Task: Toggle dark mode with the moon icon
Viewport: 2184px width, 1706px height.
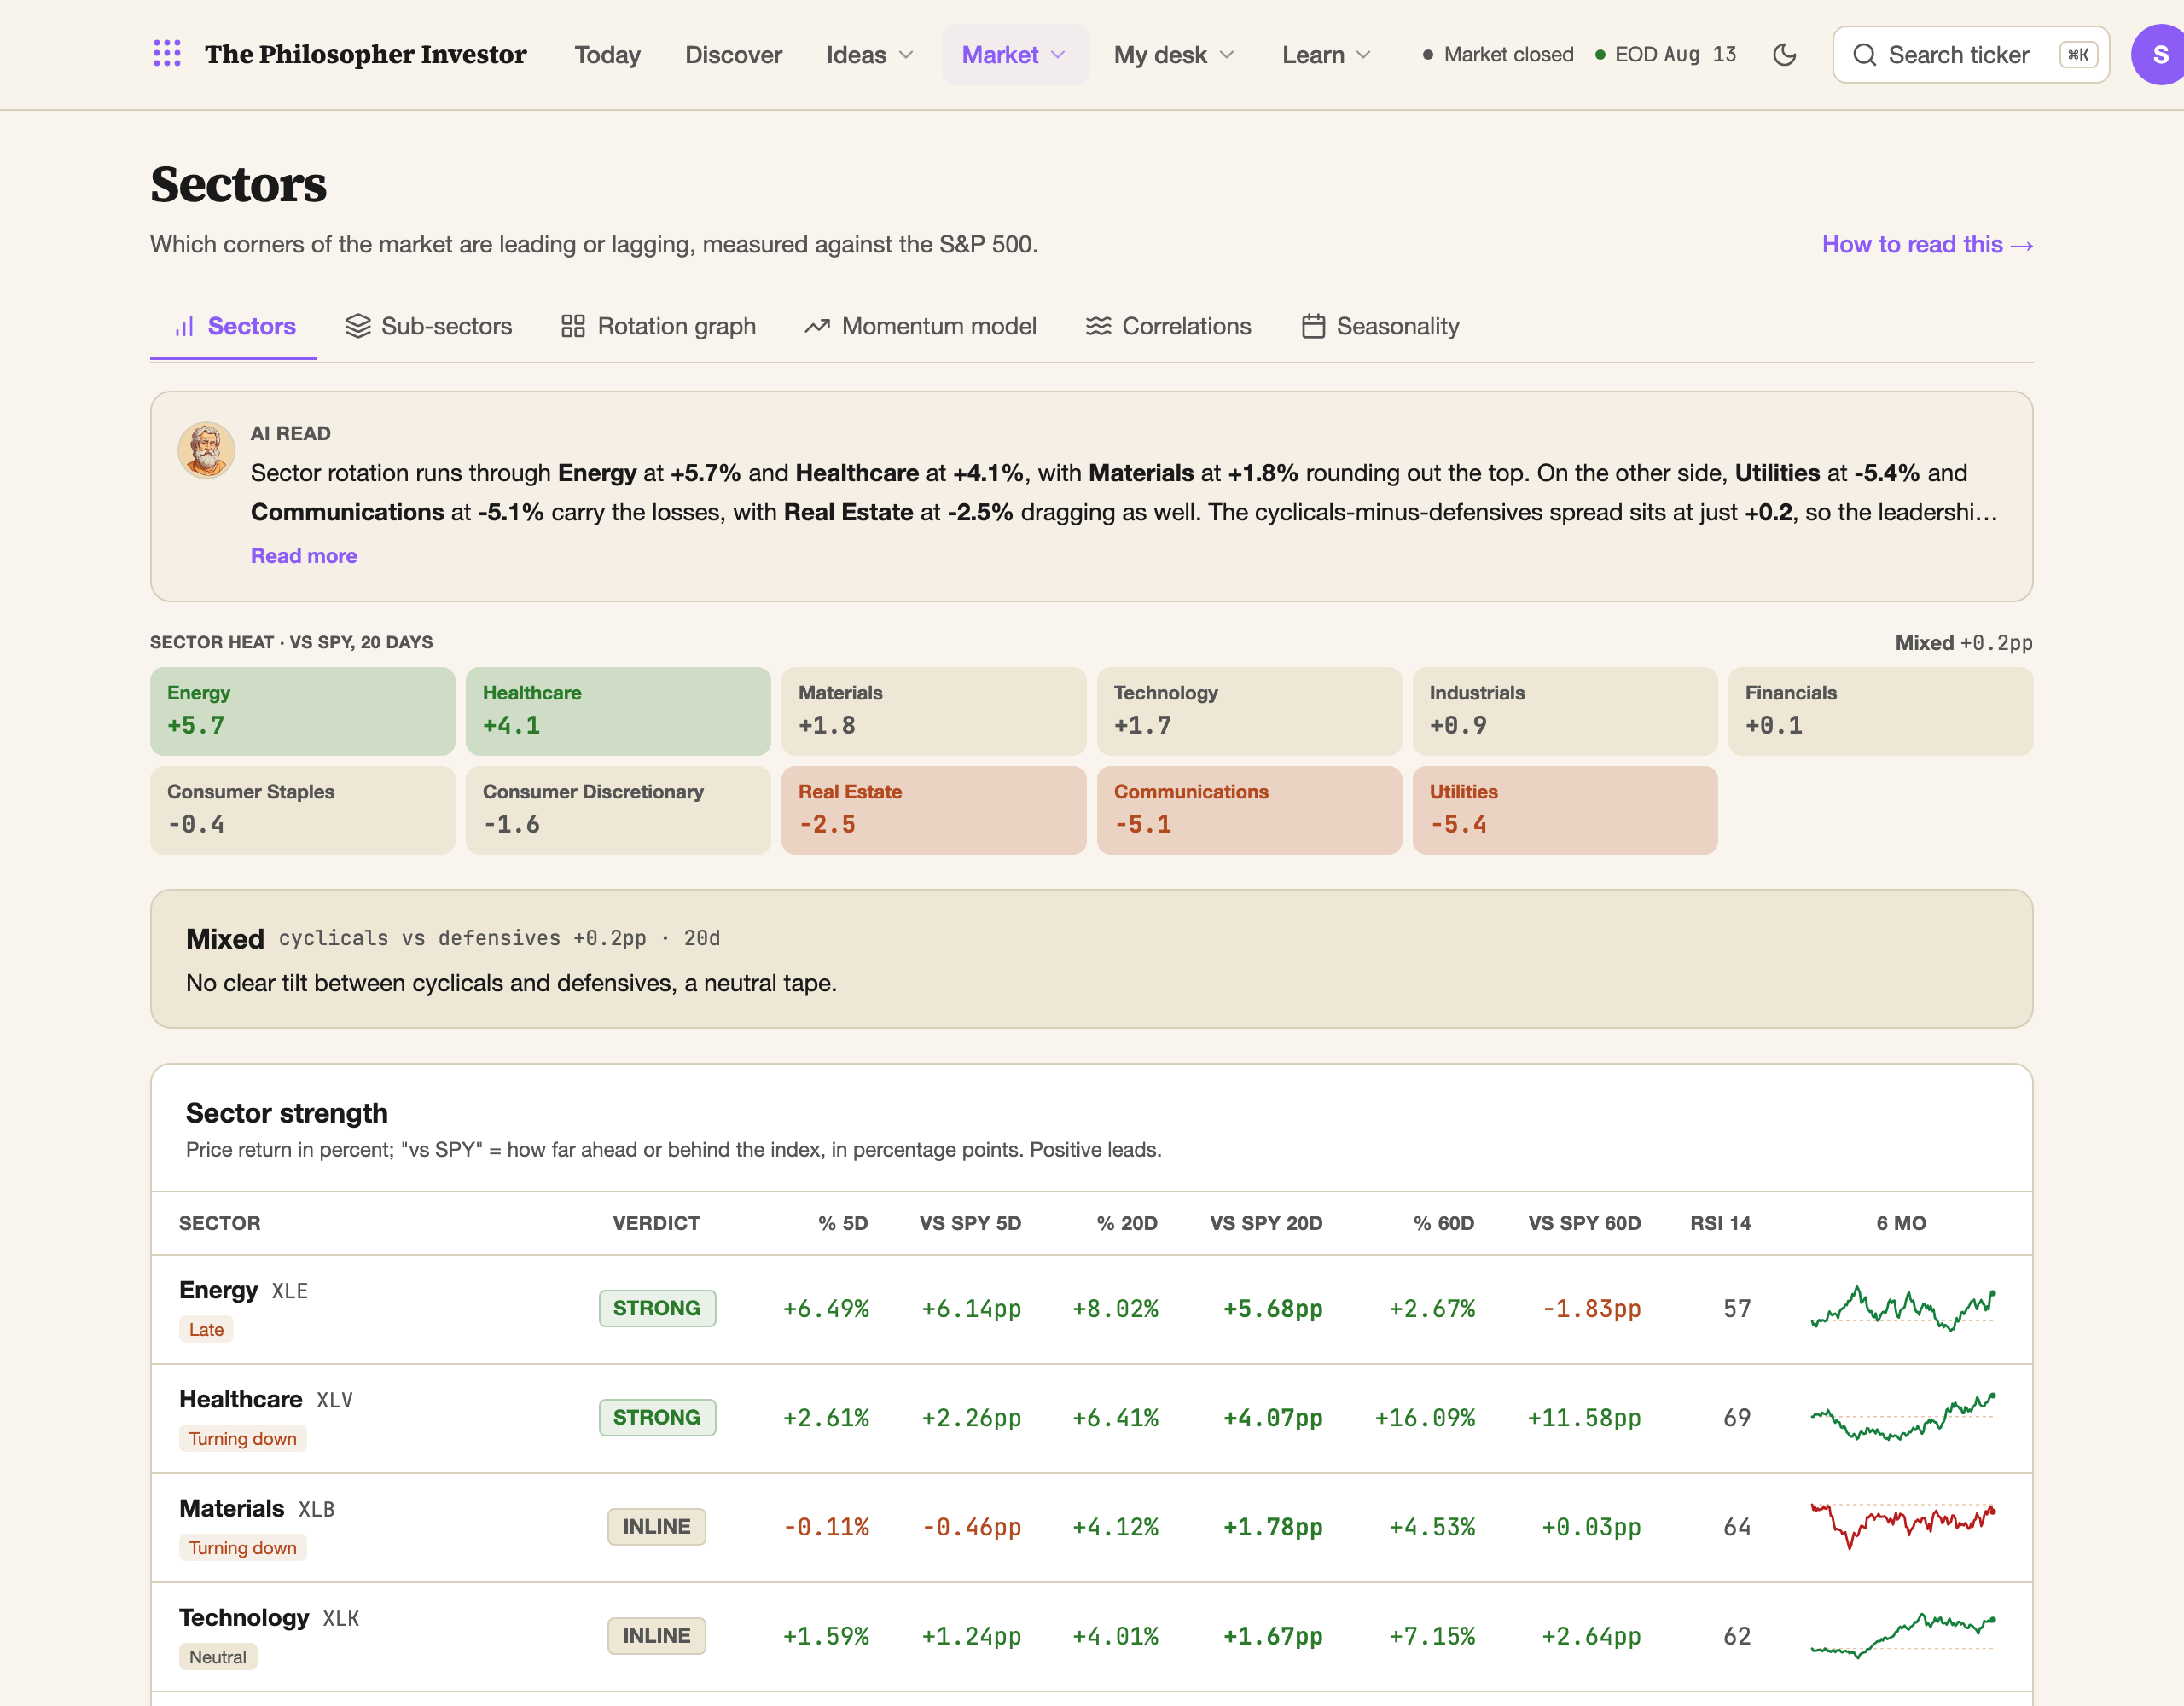Action: (x=1784, y=54)
